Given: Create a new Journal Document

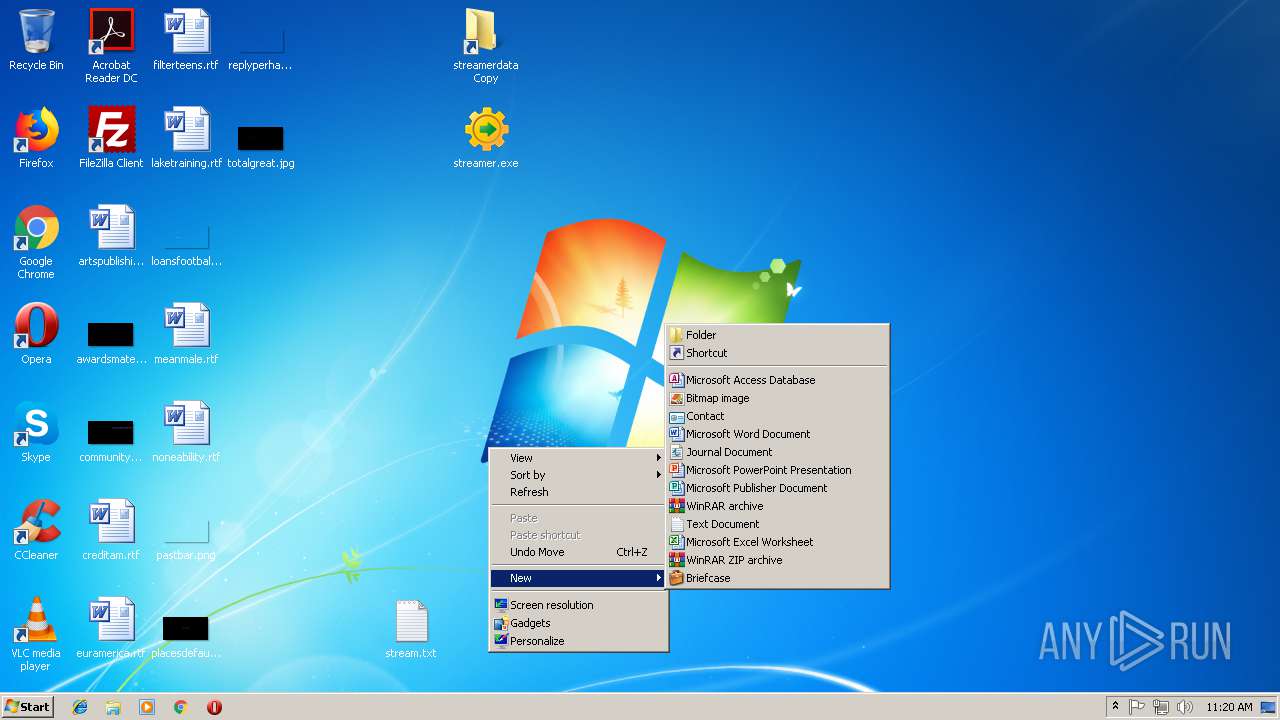Looking at the screenshot, I should tap(777, 452).
